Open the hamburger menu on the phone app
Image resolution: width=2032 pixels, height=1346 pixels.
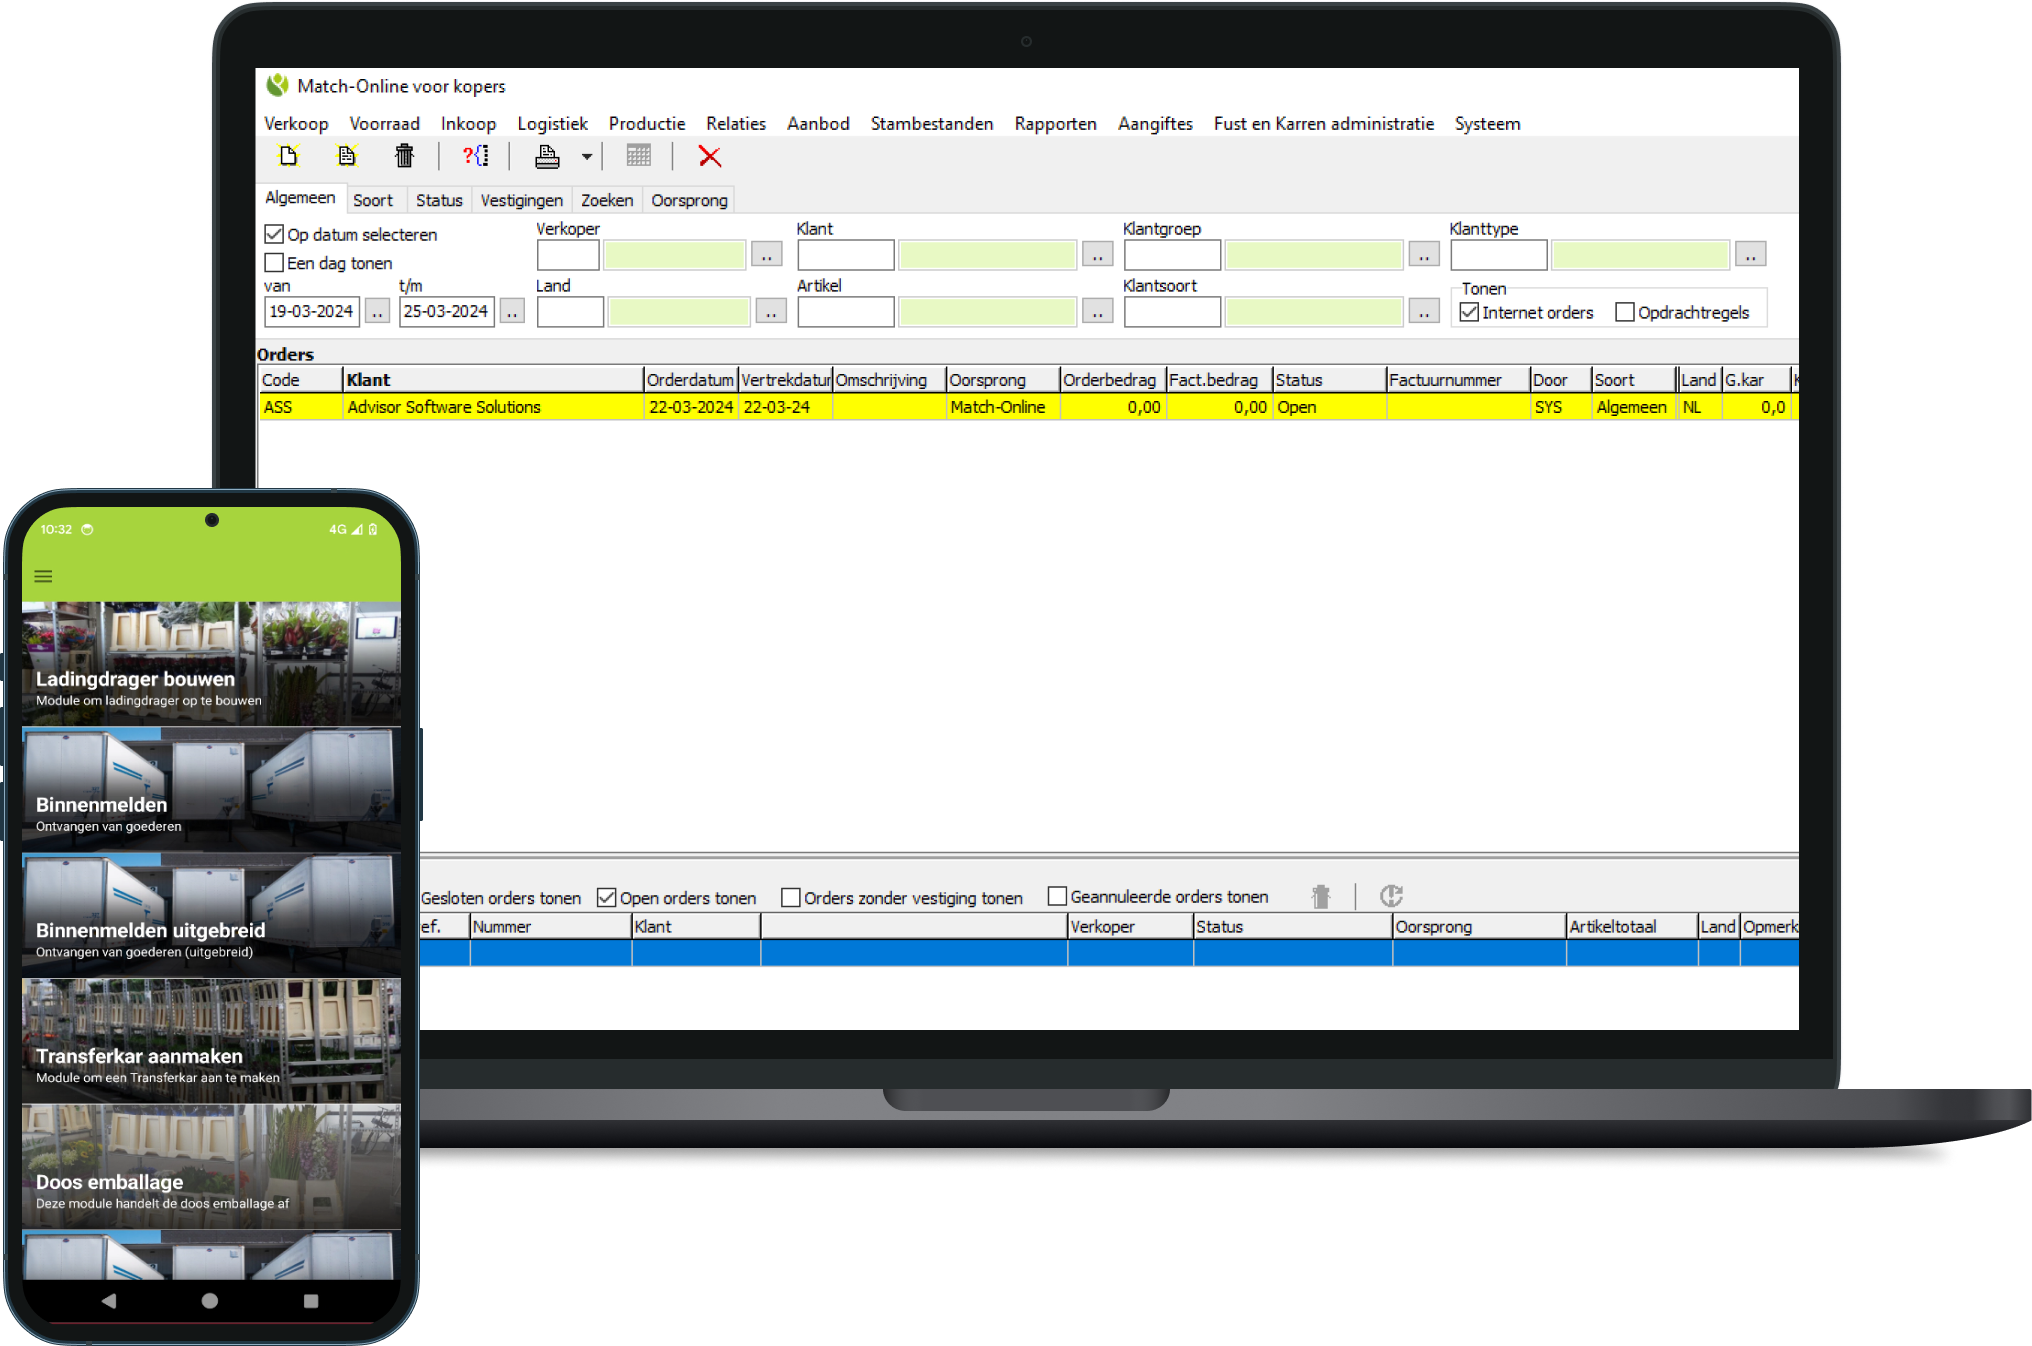click(43, 576)
